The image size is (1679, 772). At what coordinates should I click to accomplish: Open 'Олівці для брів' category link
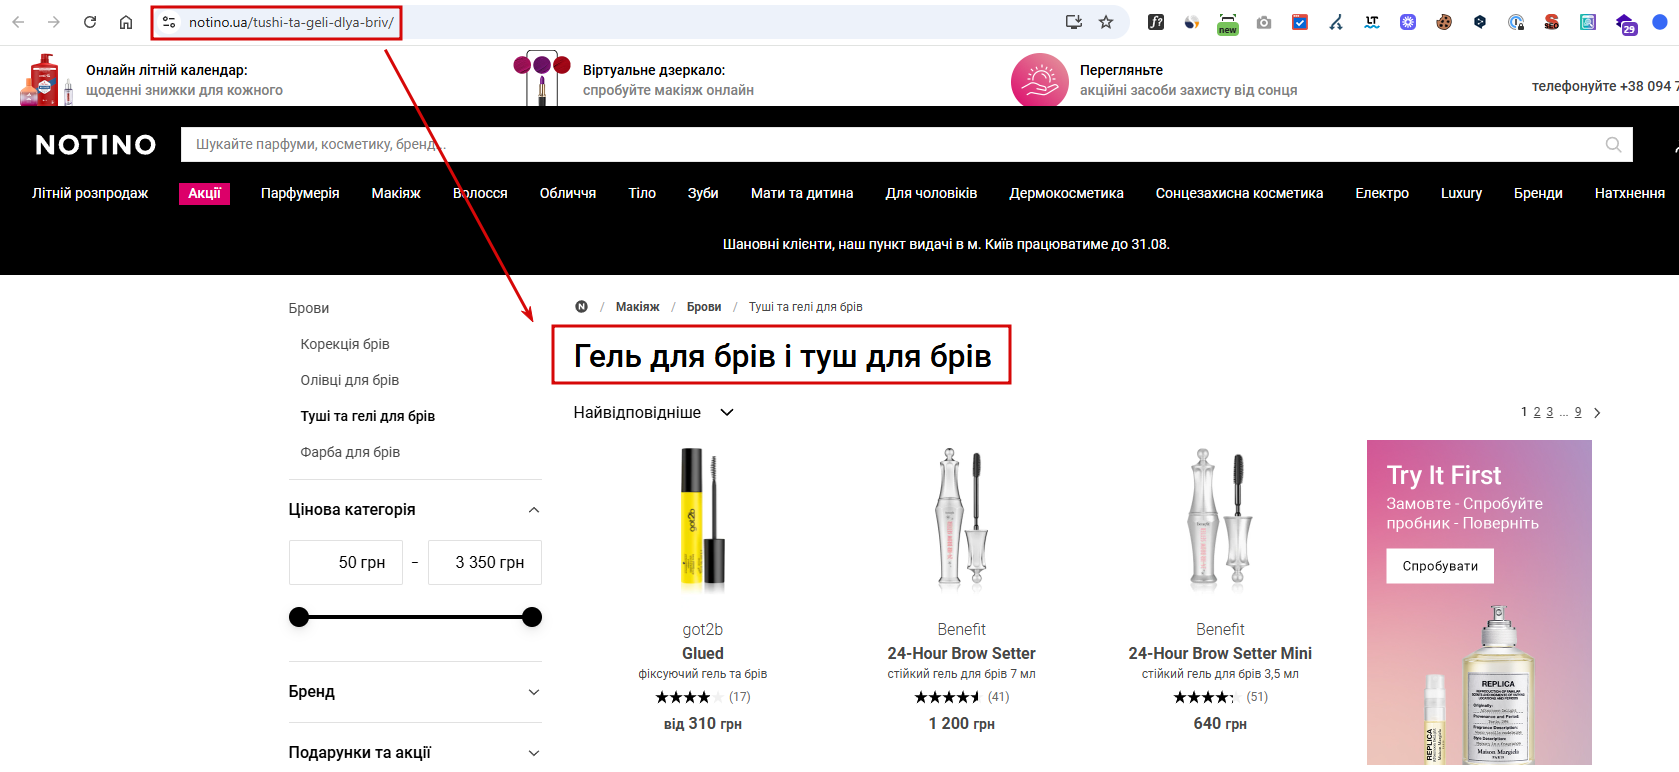pyautogui.click(x=350, y=380)
